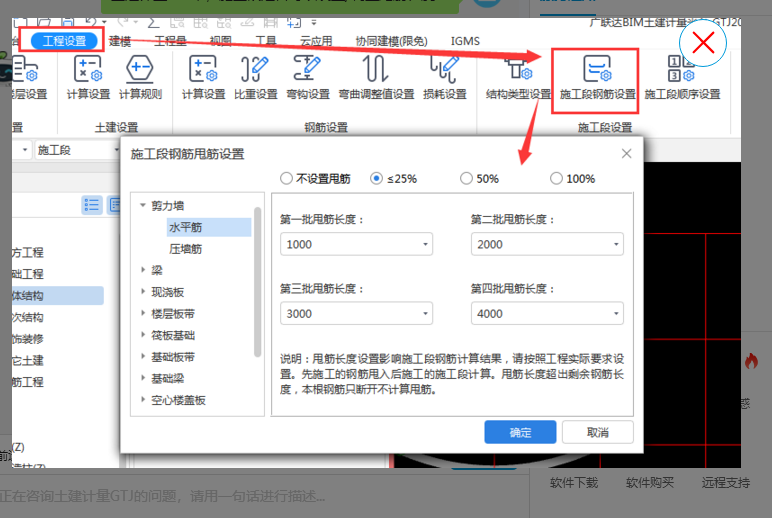Expand the 梁 tree node
Screen dimensions: 772x518
tap(143, 270)
